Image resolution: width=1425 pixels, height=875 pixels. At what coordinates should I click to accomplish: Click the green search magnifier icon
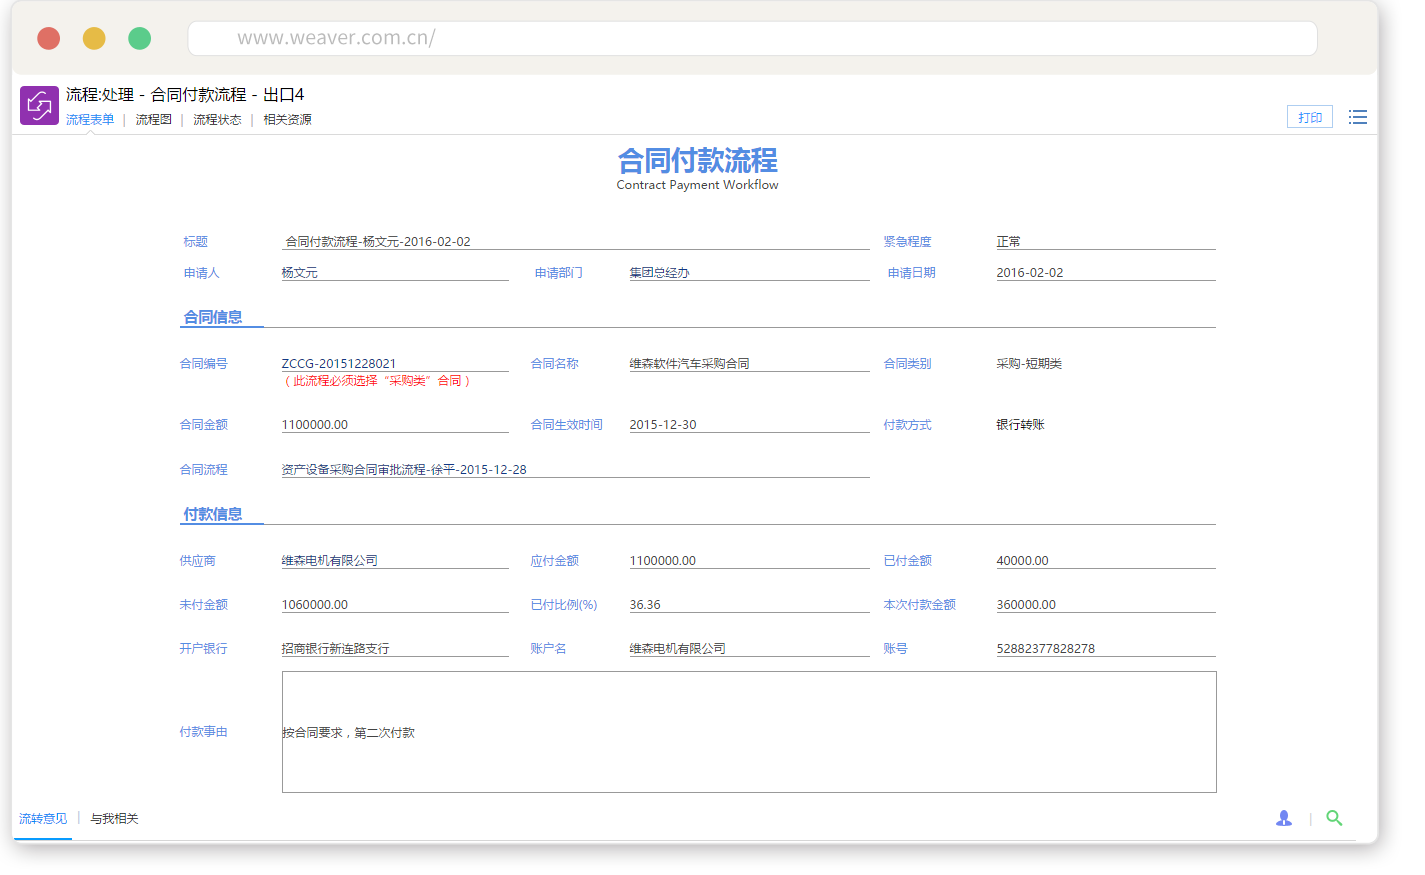[1334, 818]
